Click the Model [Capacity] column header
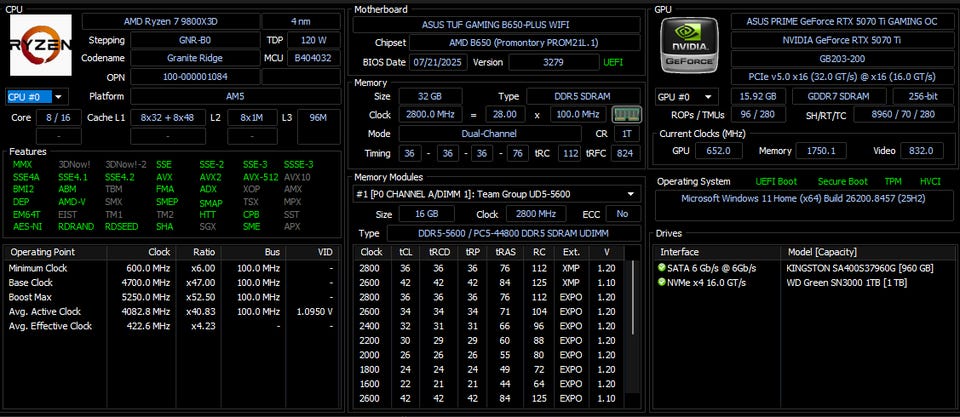 tap(867, 252)
